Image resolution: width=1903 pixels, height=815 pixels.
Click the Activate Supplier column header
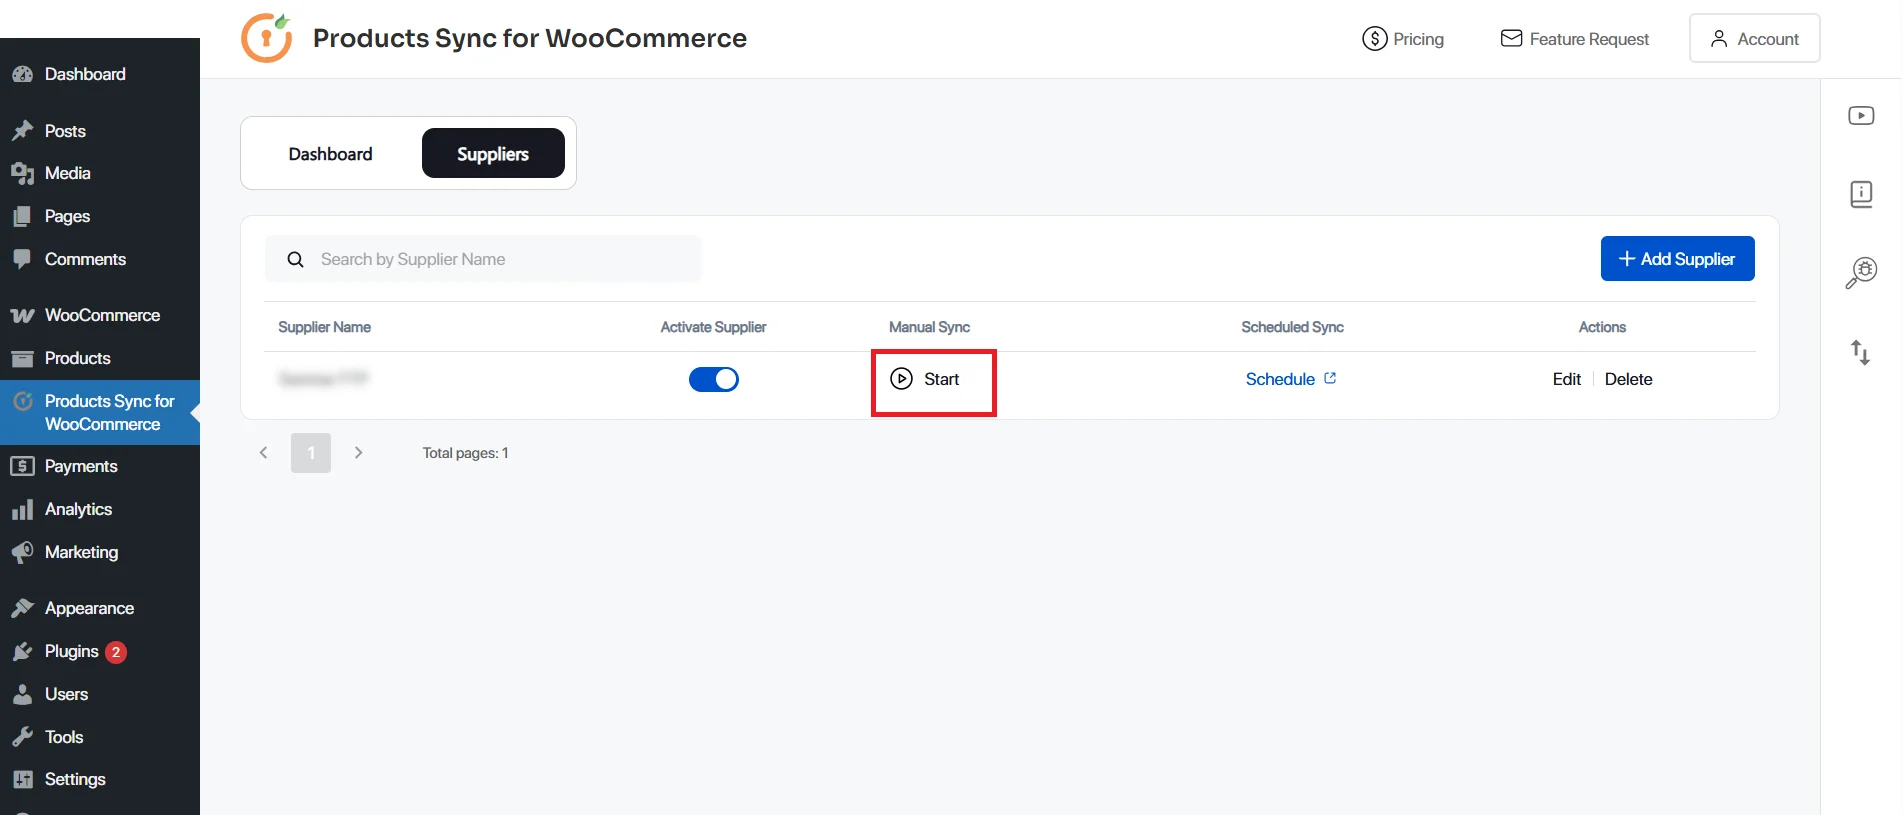point(713,327)
